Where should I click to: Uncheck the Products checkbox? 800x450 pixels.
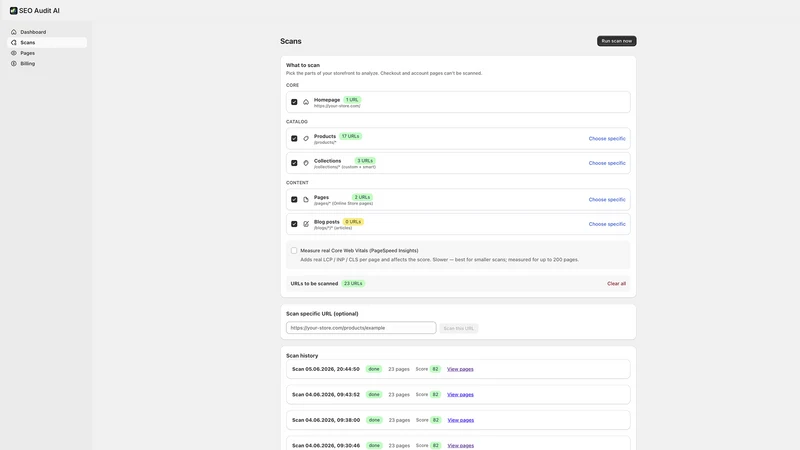[x=294, y=138]
